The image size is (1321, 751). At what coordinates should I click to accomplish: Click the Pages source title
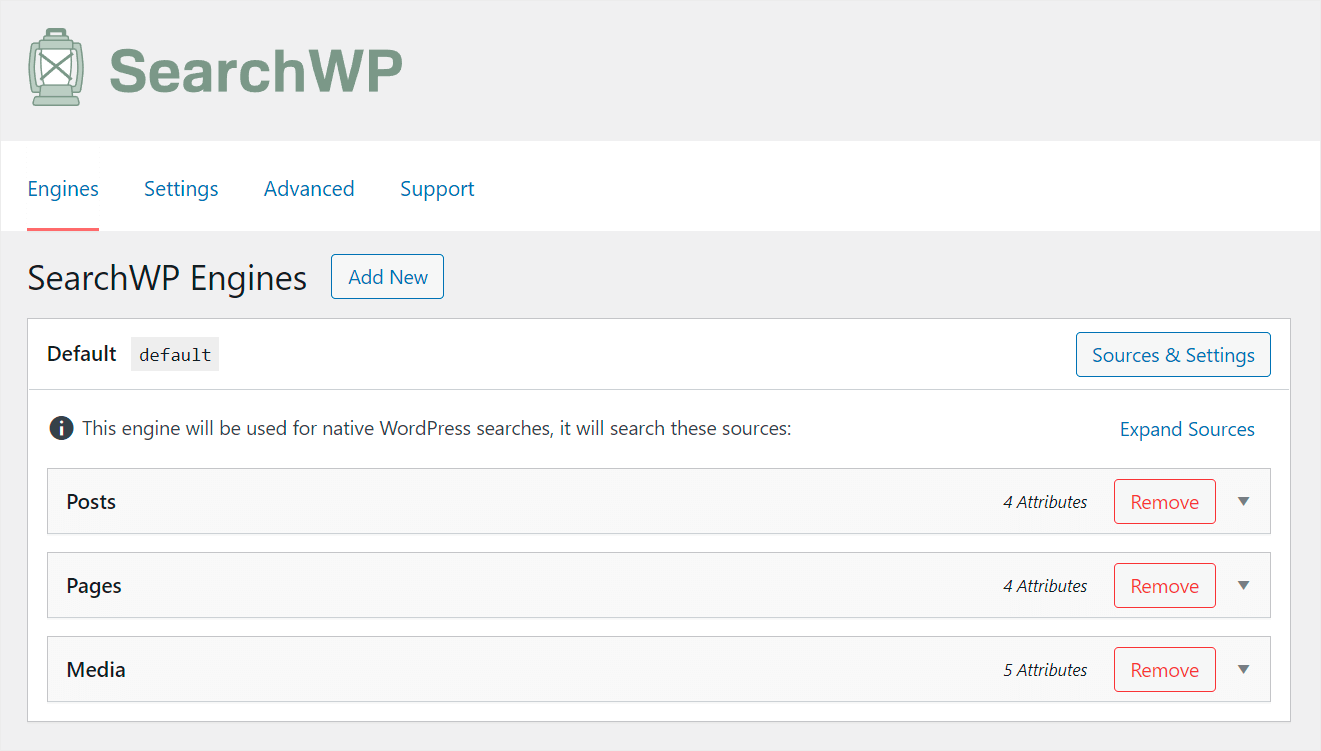point(94,586)
